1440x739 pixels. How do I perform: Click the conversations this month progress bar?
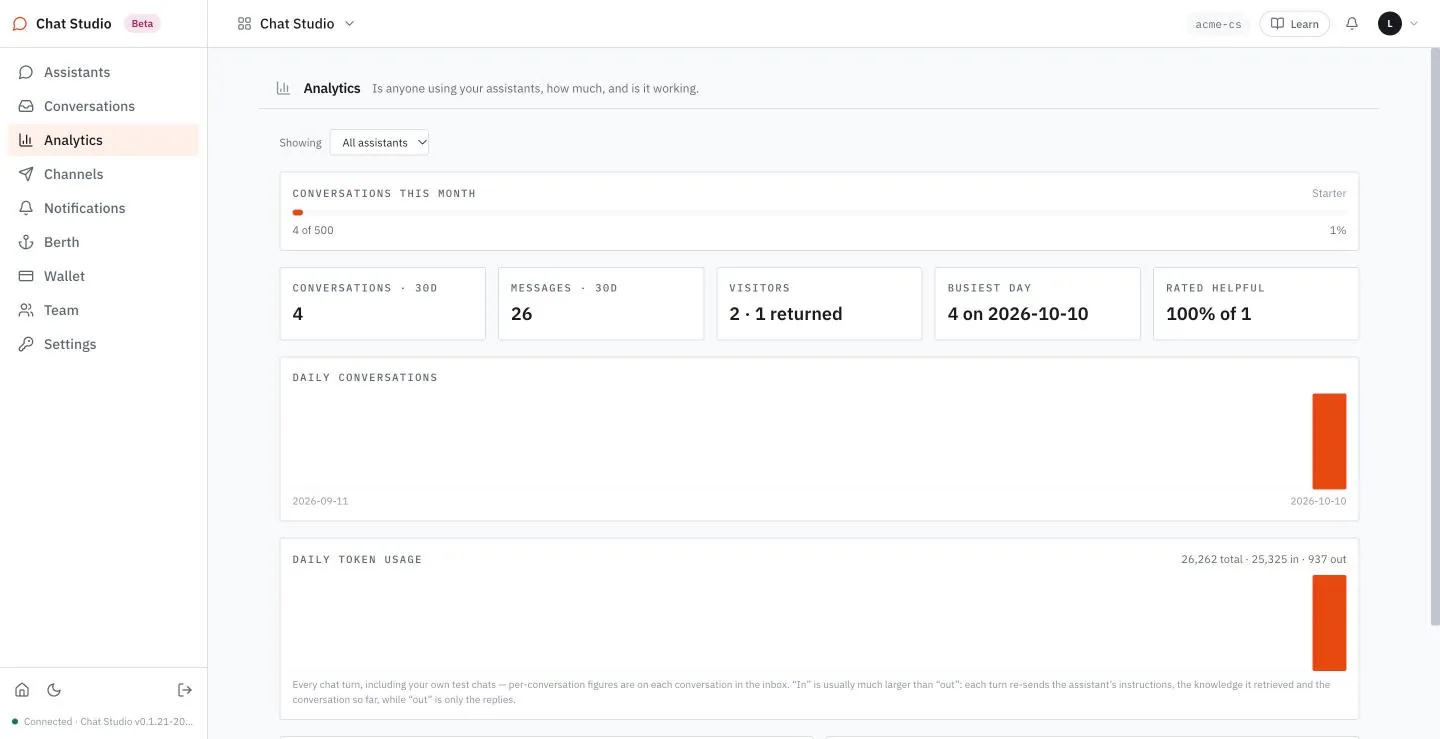819,212
